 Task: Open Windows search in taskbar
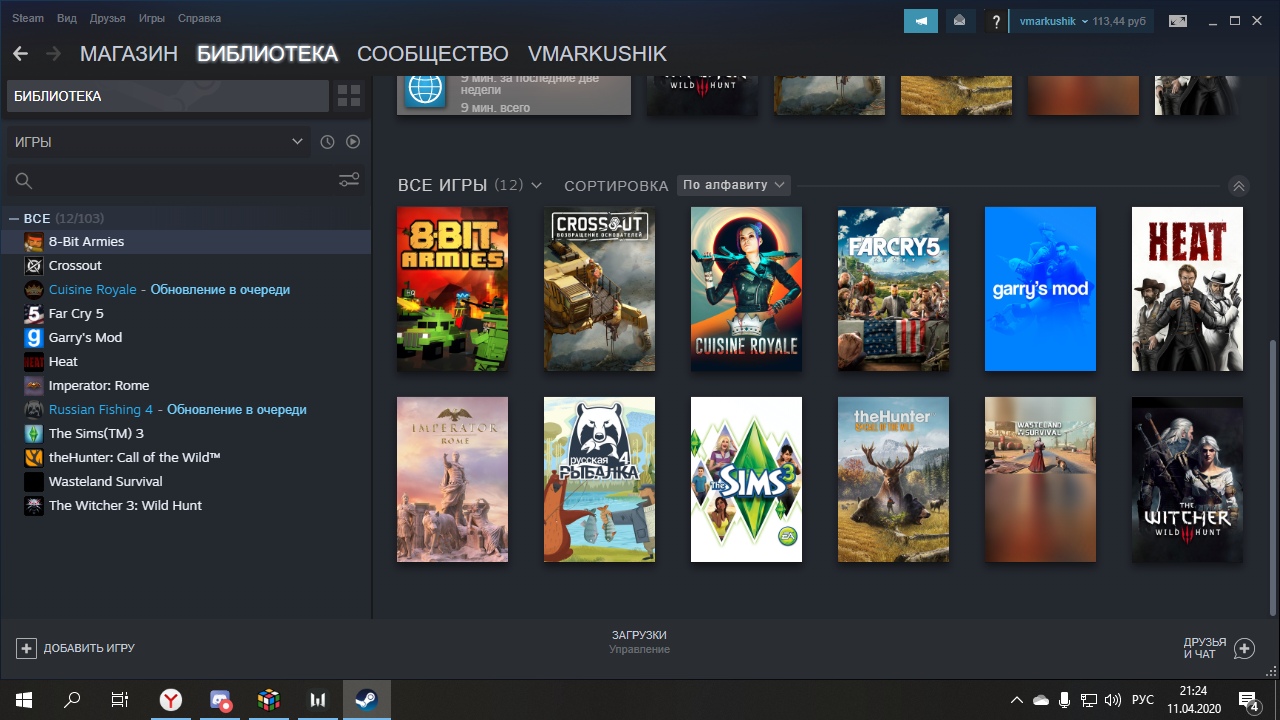coord(72,700)
